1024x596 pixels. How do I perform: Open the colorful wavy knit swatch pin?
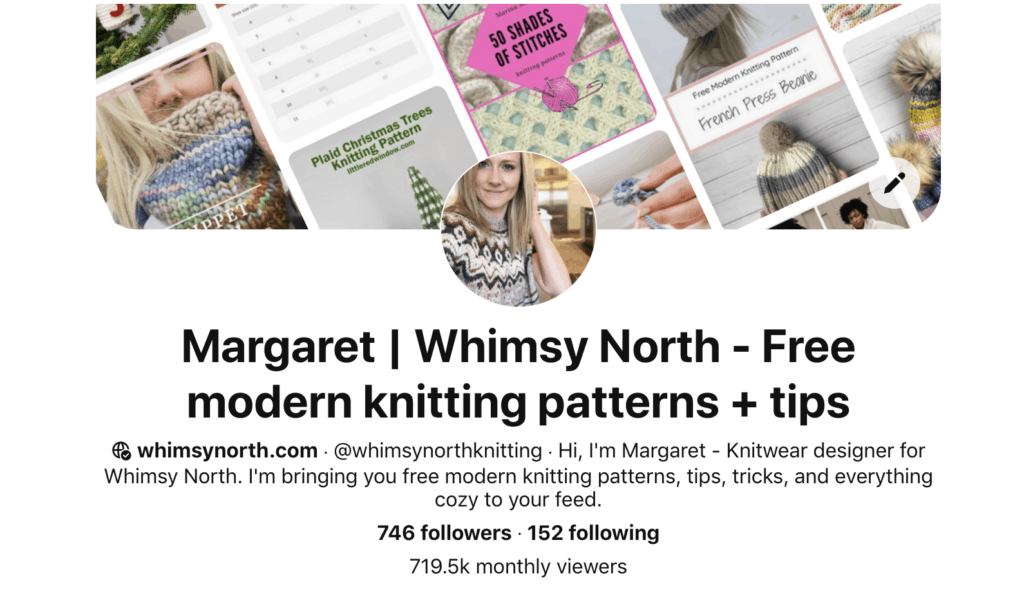862,16
